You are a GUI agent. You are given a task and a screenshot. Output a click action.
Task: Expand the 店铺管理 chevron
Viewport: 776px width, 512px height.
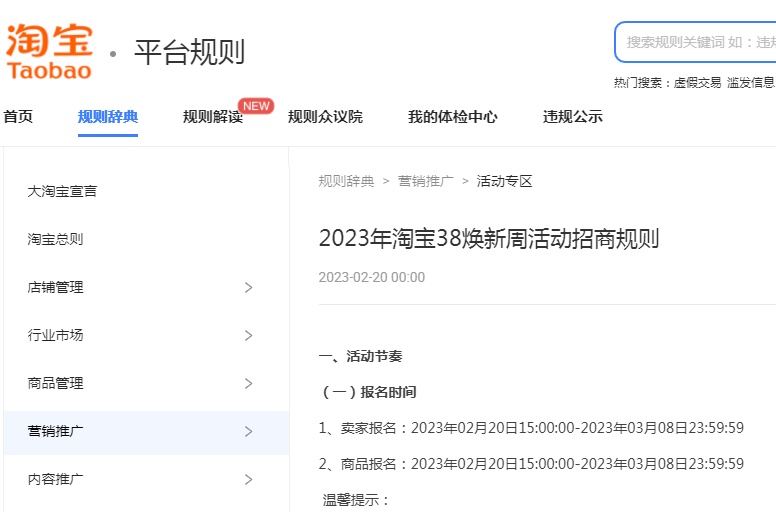248,287
